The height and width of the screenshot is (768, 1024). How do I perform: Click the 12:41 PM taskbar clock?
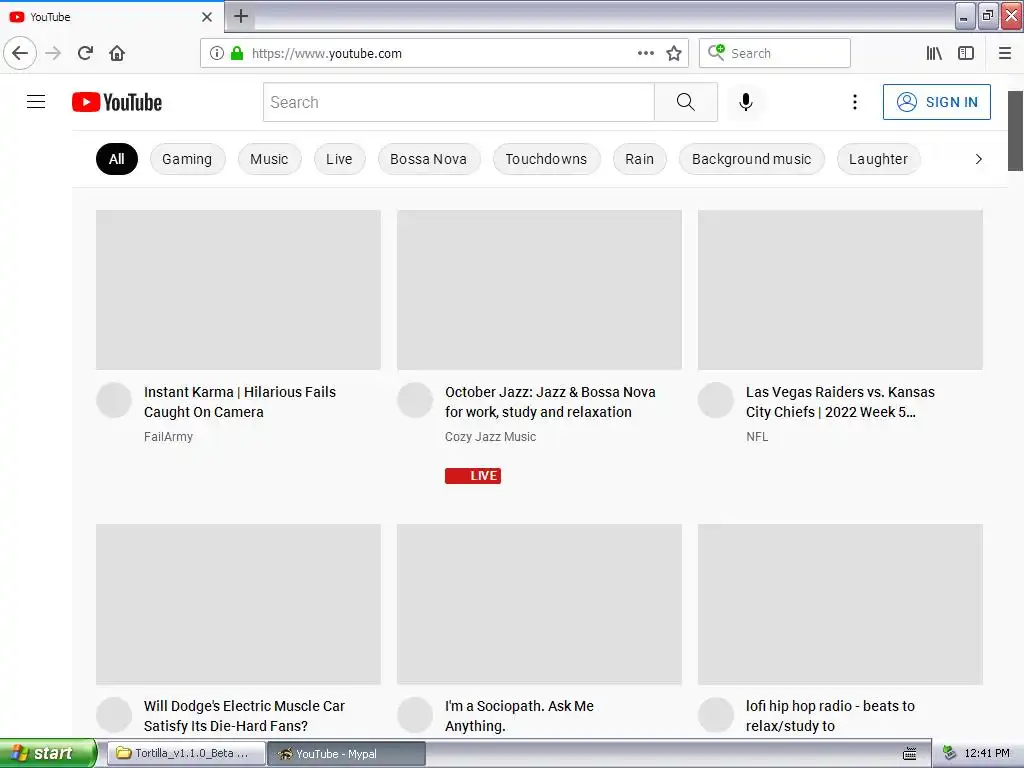[987, 754]
